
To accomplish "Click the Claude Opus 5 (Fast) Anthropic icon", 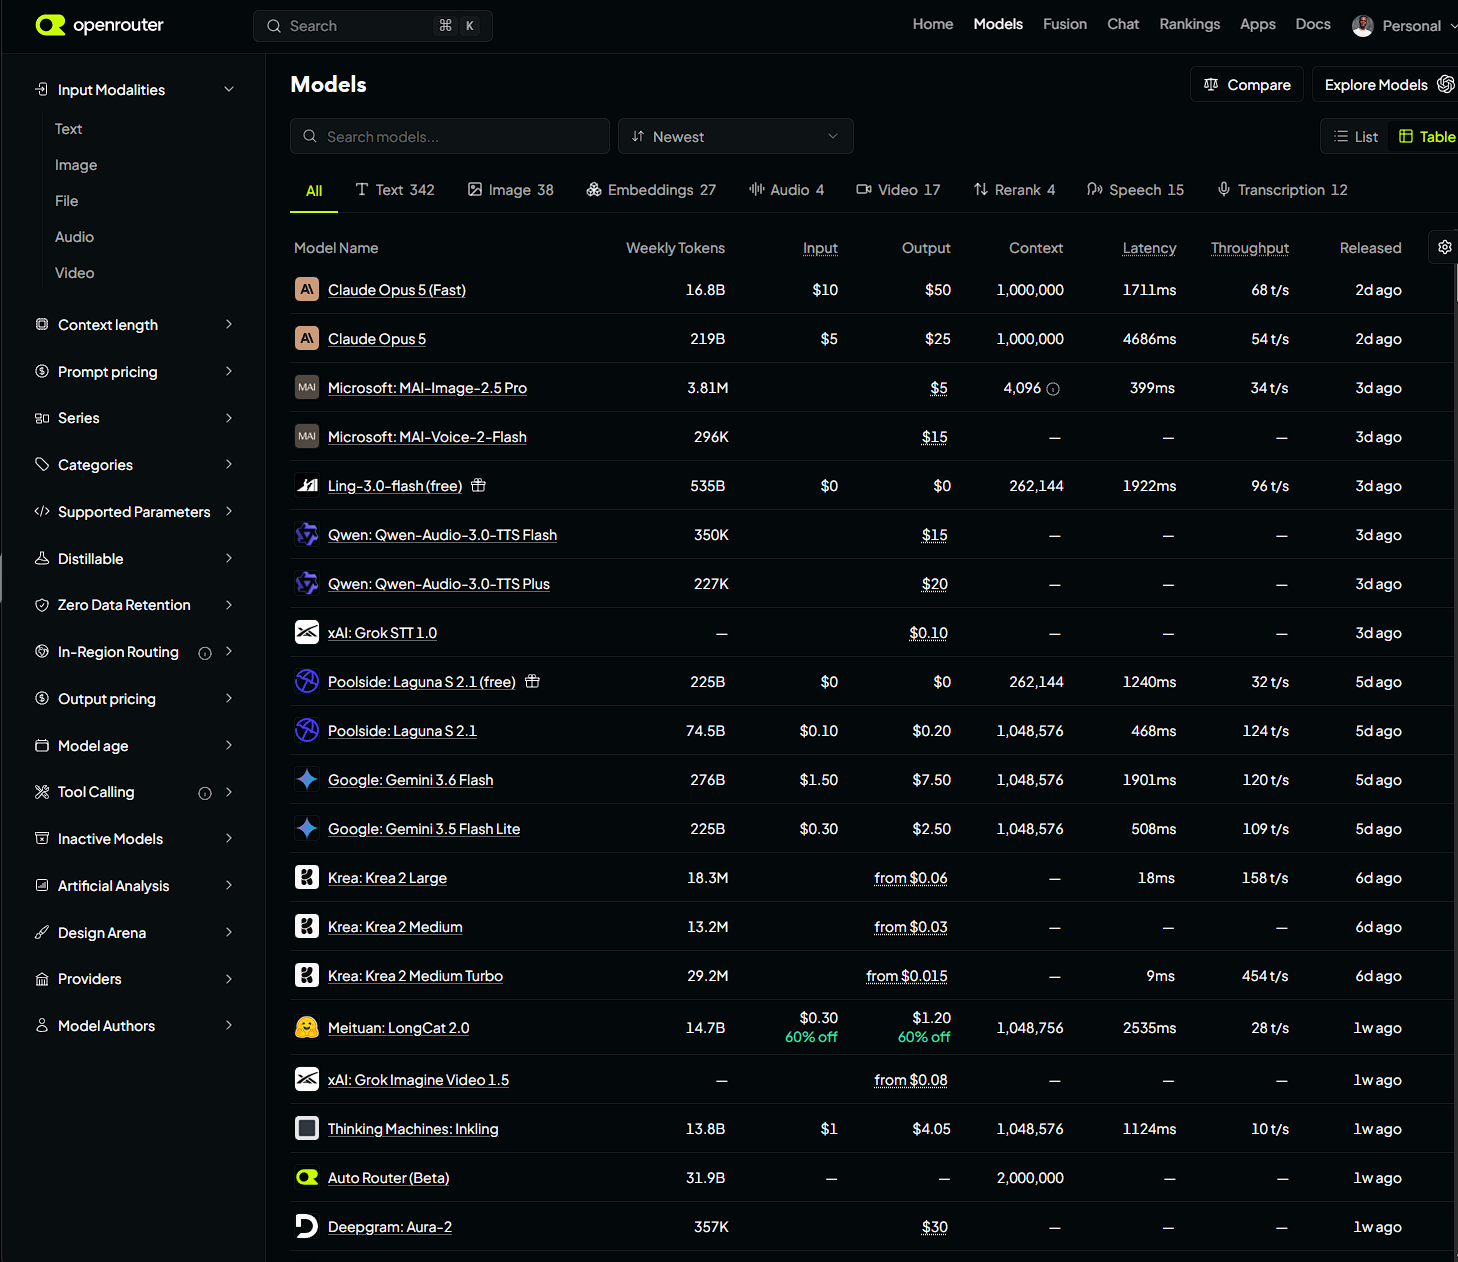I will click(307, 289).
